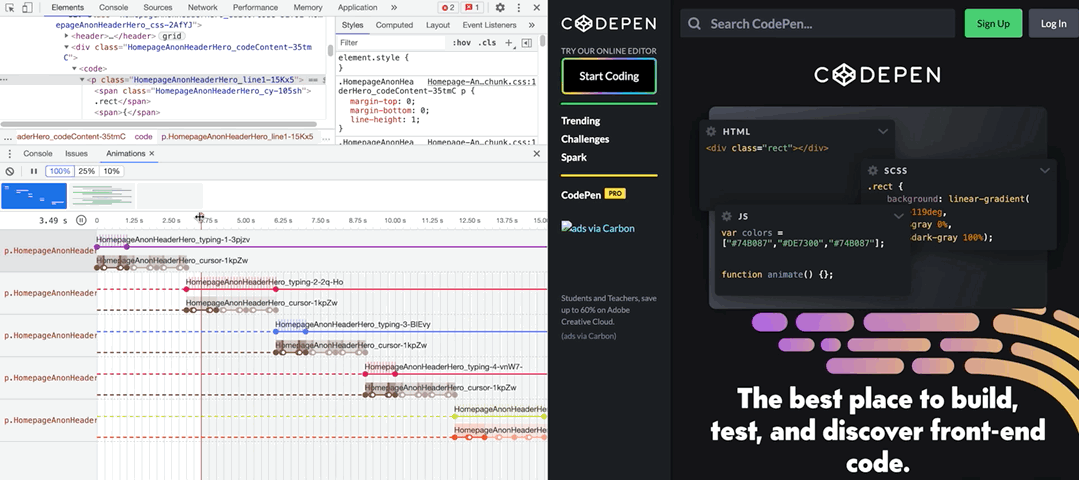Select the first blue animation group thumbnail
This screenshot has width=1079, height=480.
click(34, 195)
